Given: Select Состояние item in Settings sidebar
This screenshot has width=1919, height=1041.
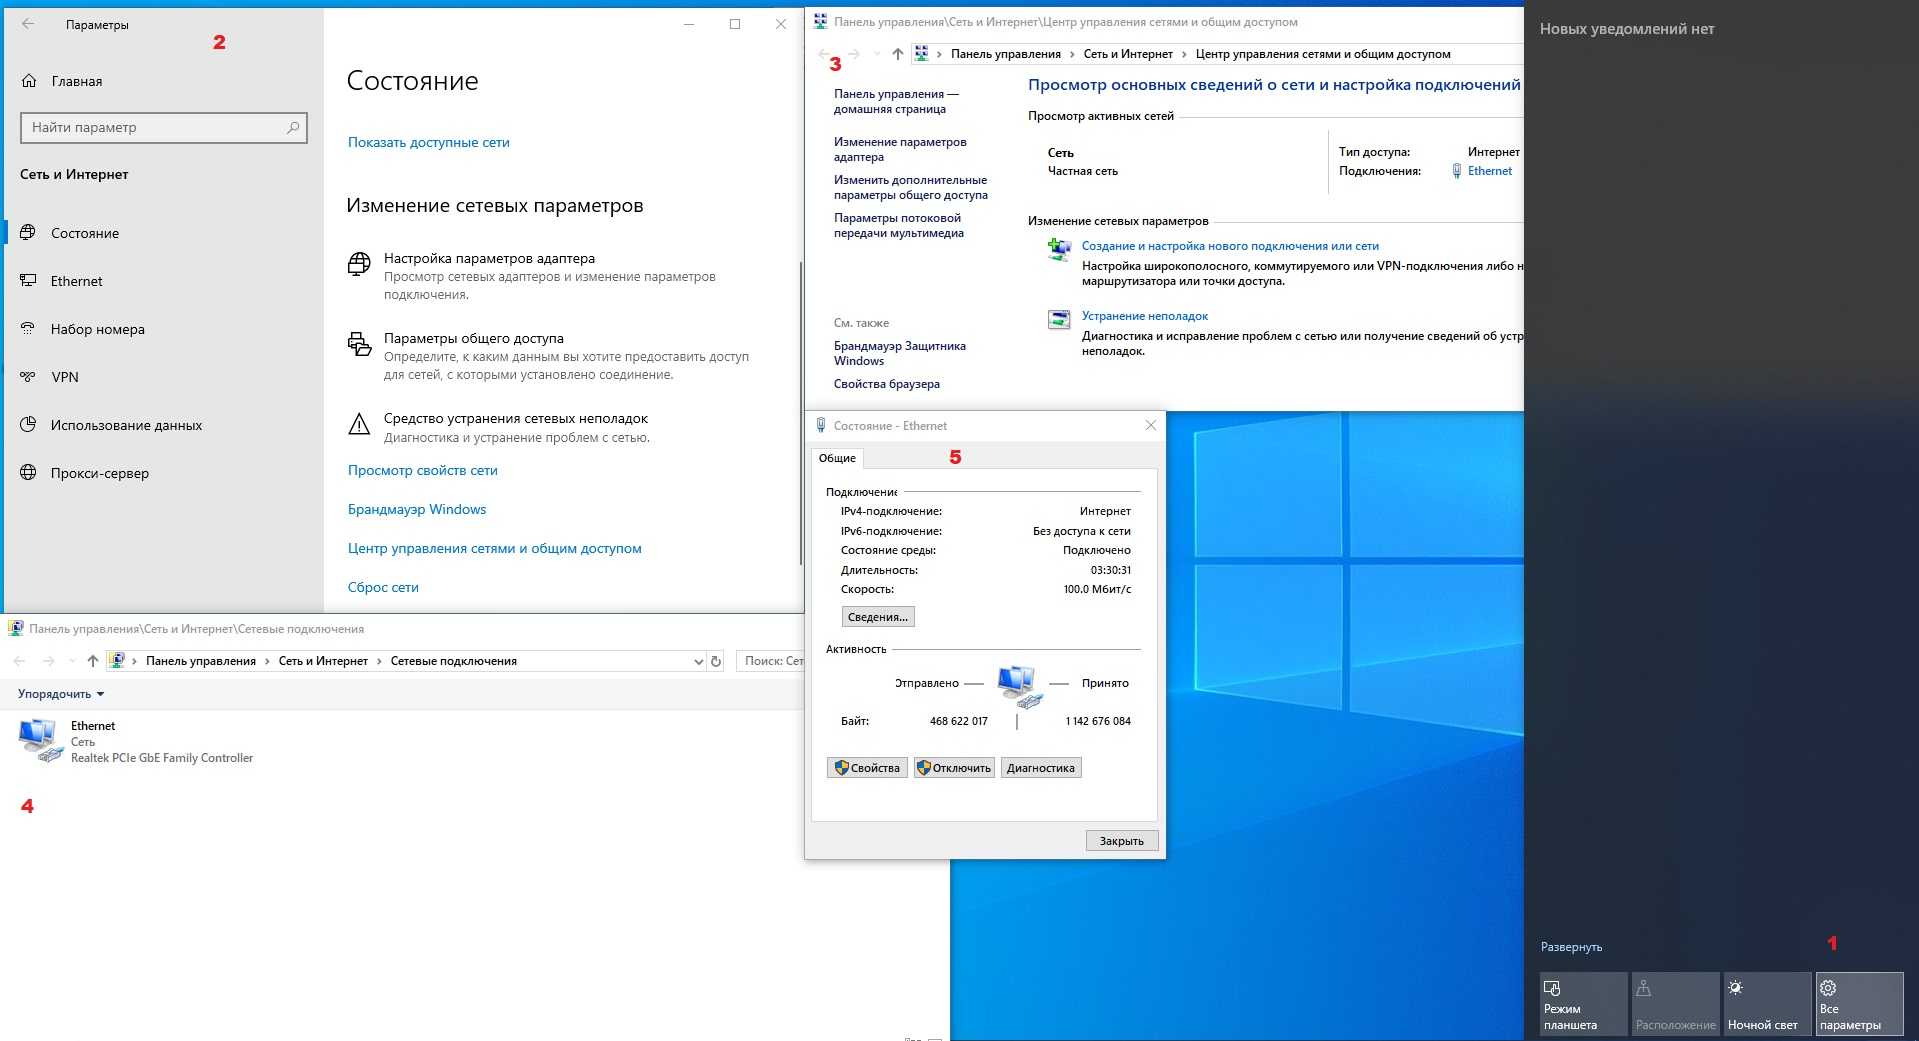Looking at the screenshot, I should click(x=84, y=233).
